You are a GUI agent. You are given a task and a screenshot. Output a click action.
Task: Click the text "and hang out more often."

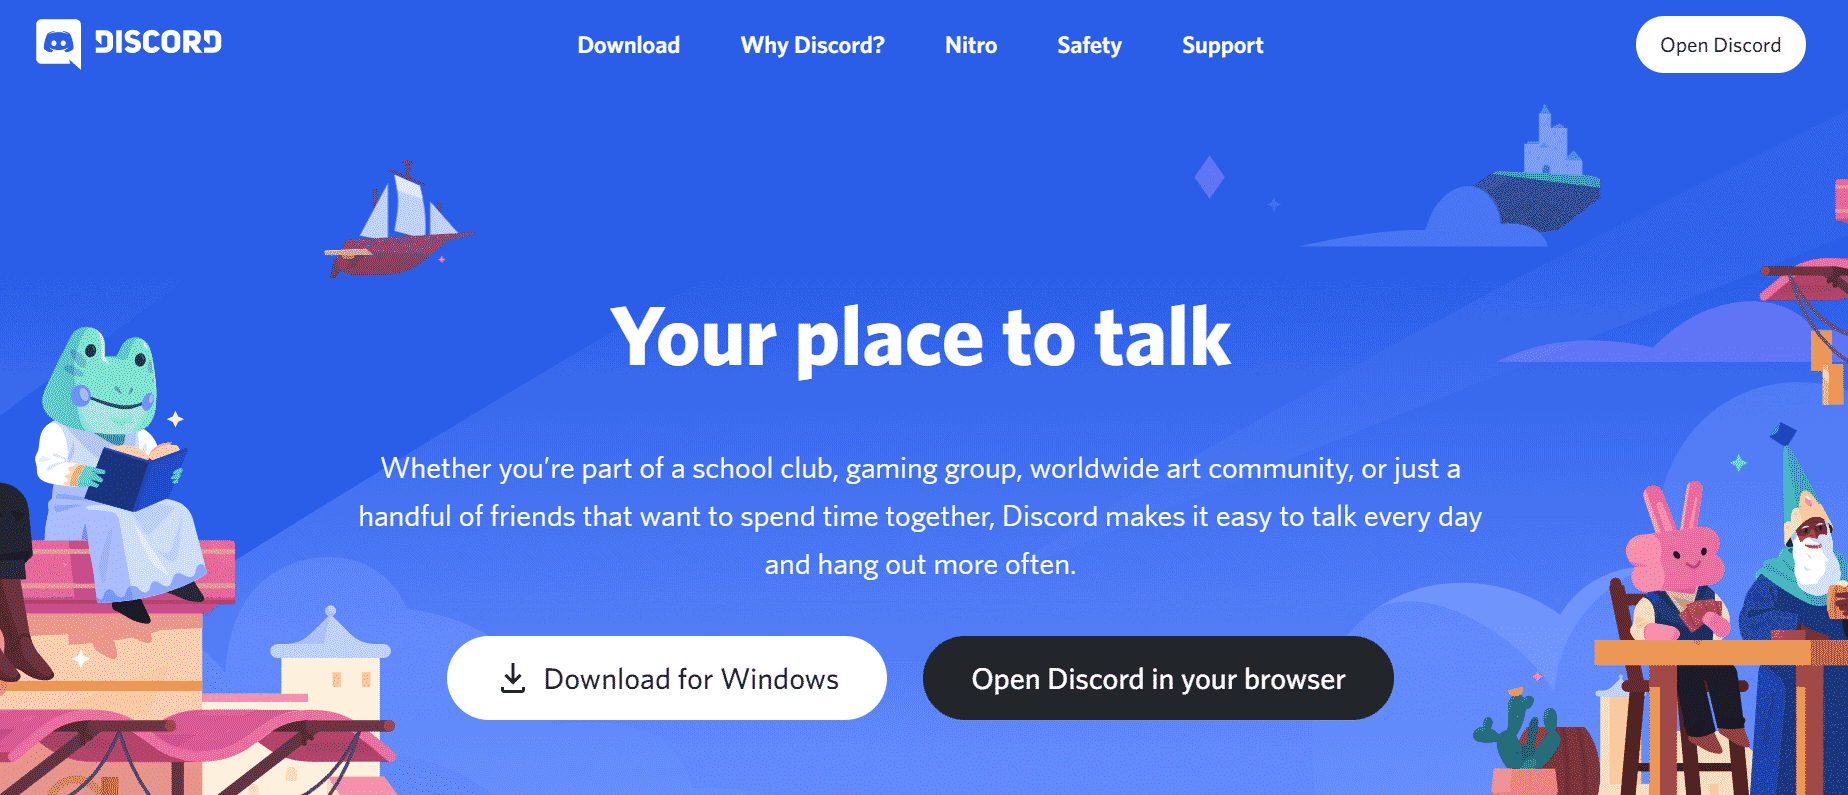(x=920, y=564)
